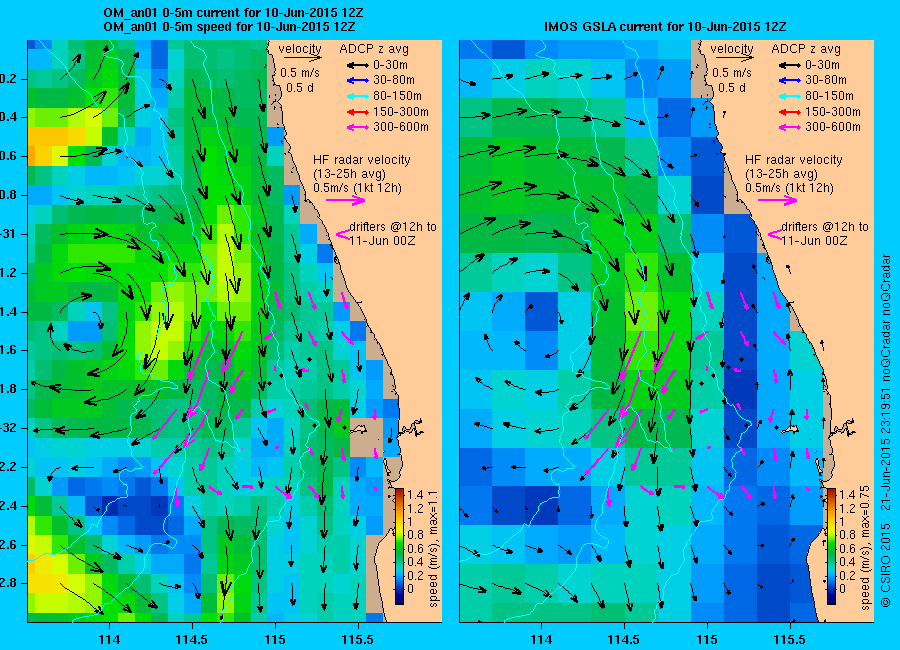Click magenta HF radar reference arrow, left panel
Image resolution: width=900 pixels, height=650 pixels.
point(346,200)
